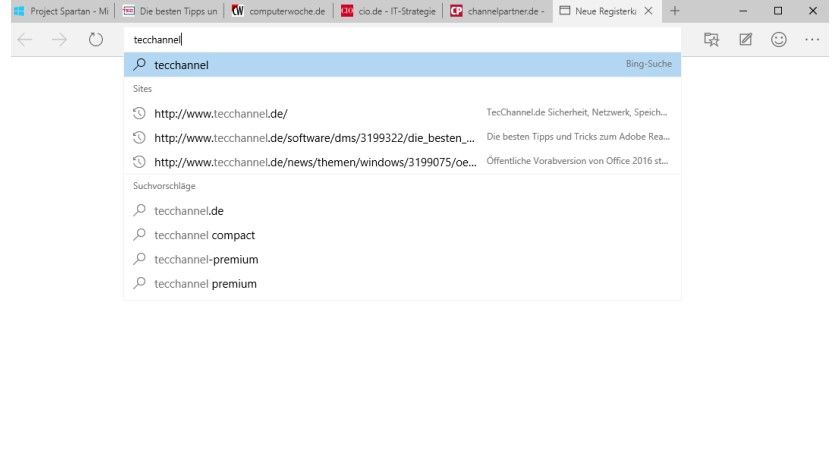Click into the address bar text field
Image resolution: width=840 pixels, height=473 pixels.
402,40
